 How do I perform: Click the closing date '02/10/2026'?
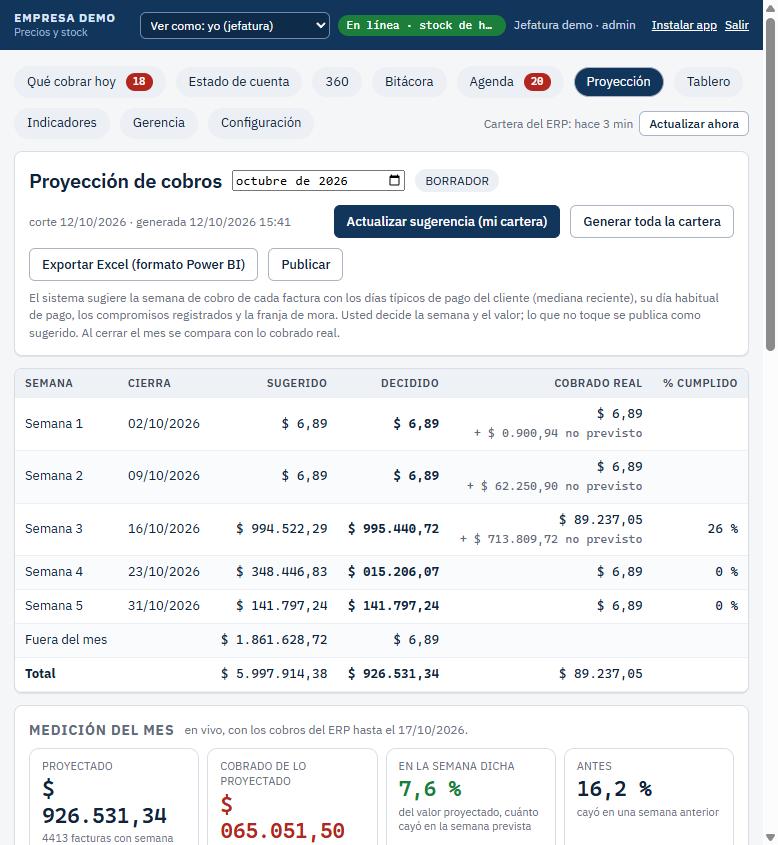[164, 424]
